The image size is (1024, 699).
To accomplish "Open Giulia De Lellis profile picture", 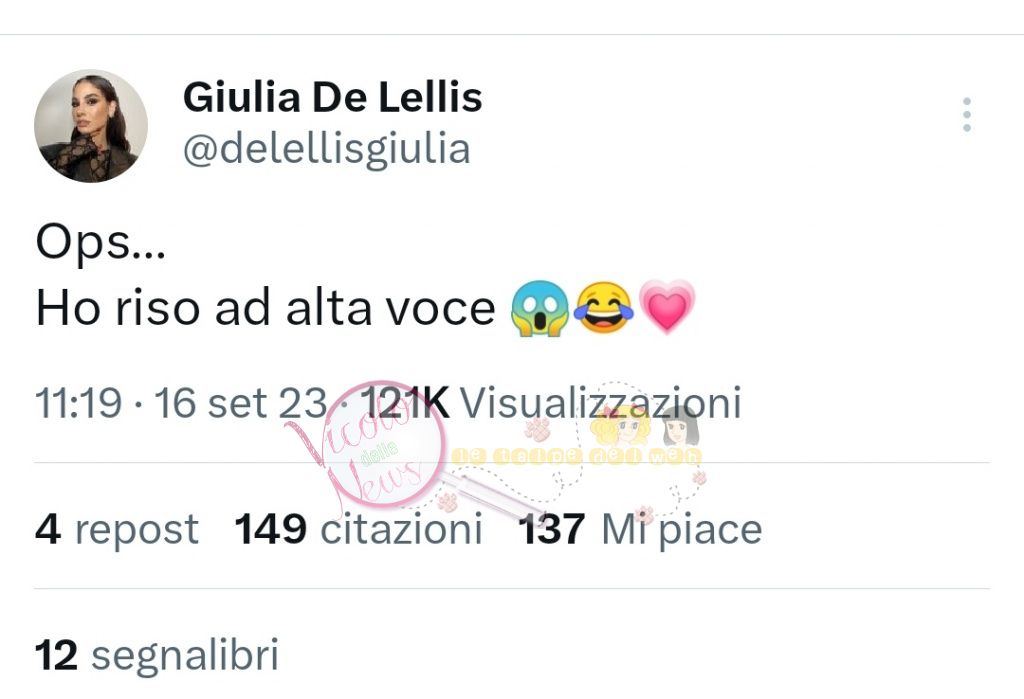I will (x=91, y=125).
